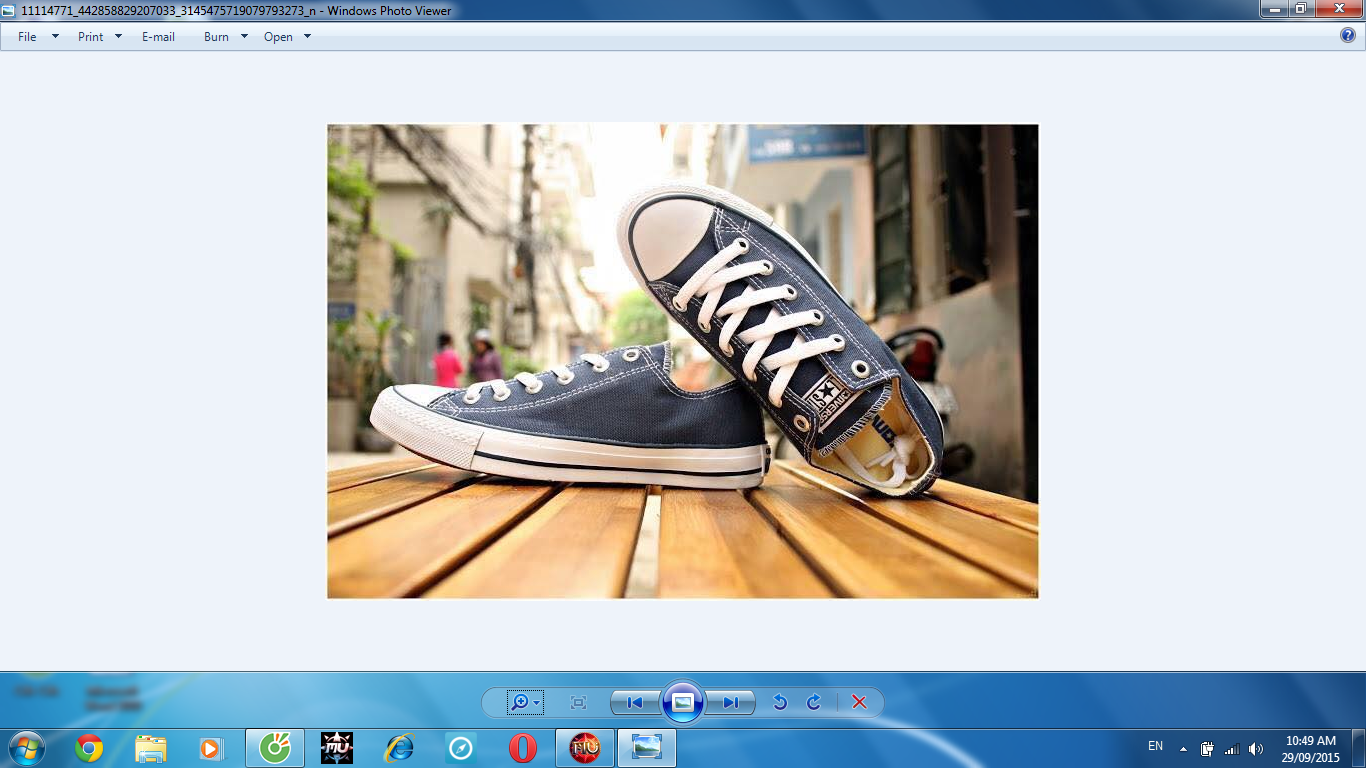The height and width of the screenshot is (768, 1366).
Task: Open the Open menu
Action: point(278,36)
